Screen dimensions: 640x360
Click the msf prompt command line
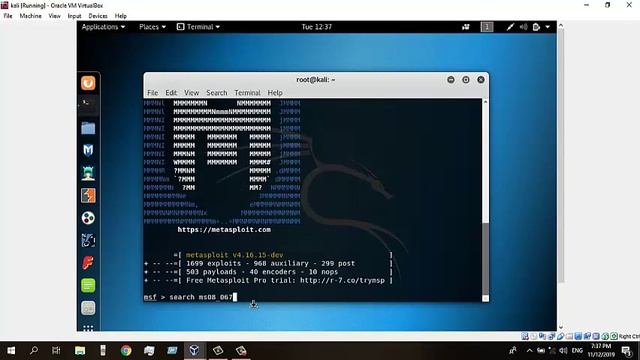click(190, 297)
